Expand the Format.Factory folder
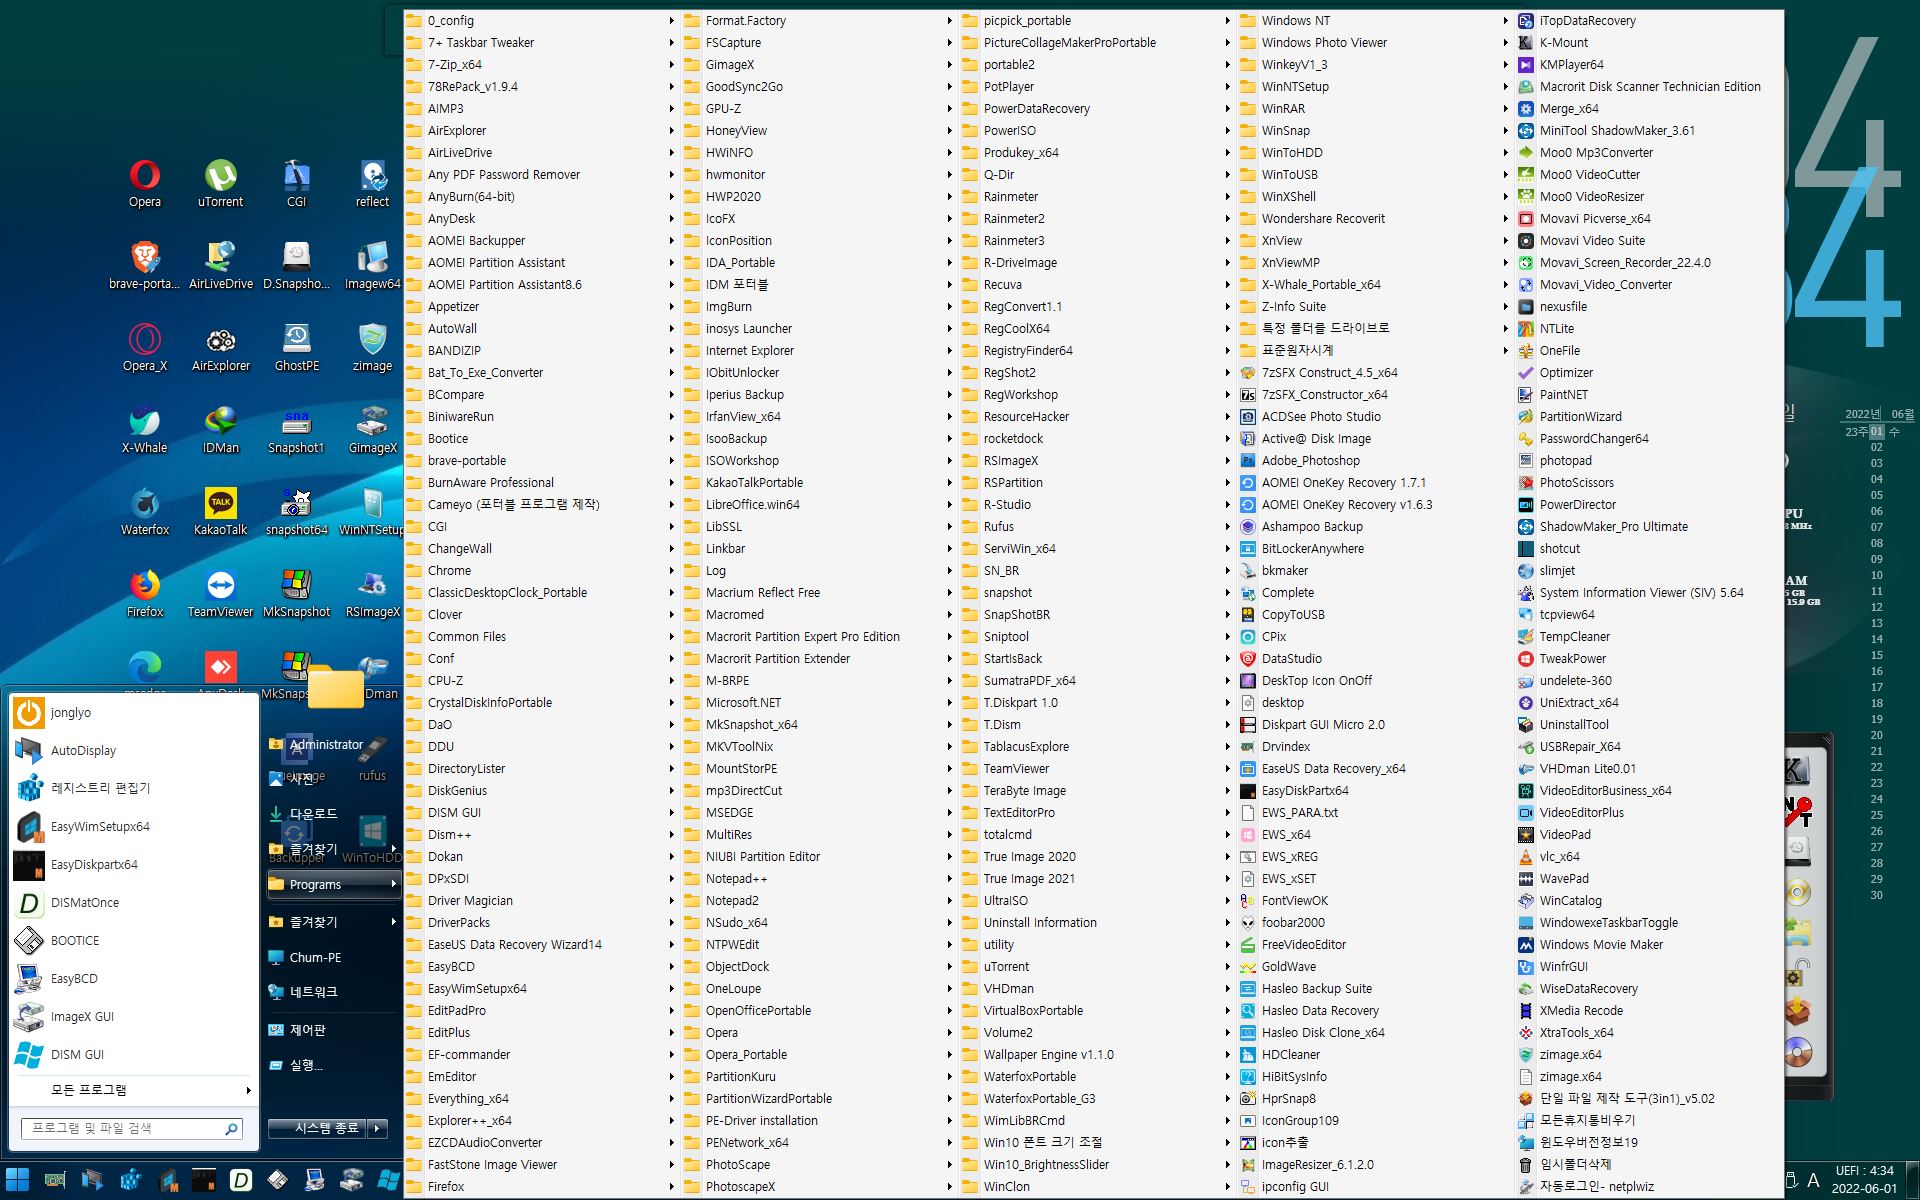Image resolution: width=1920 pixels, height=1200 pixels. pos(819,20)
